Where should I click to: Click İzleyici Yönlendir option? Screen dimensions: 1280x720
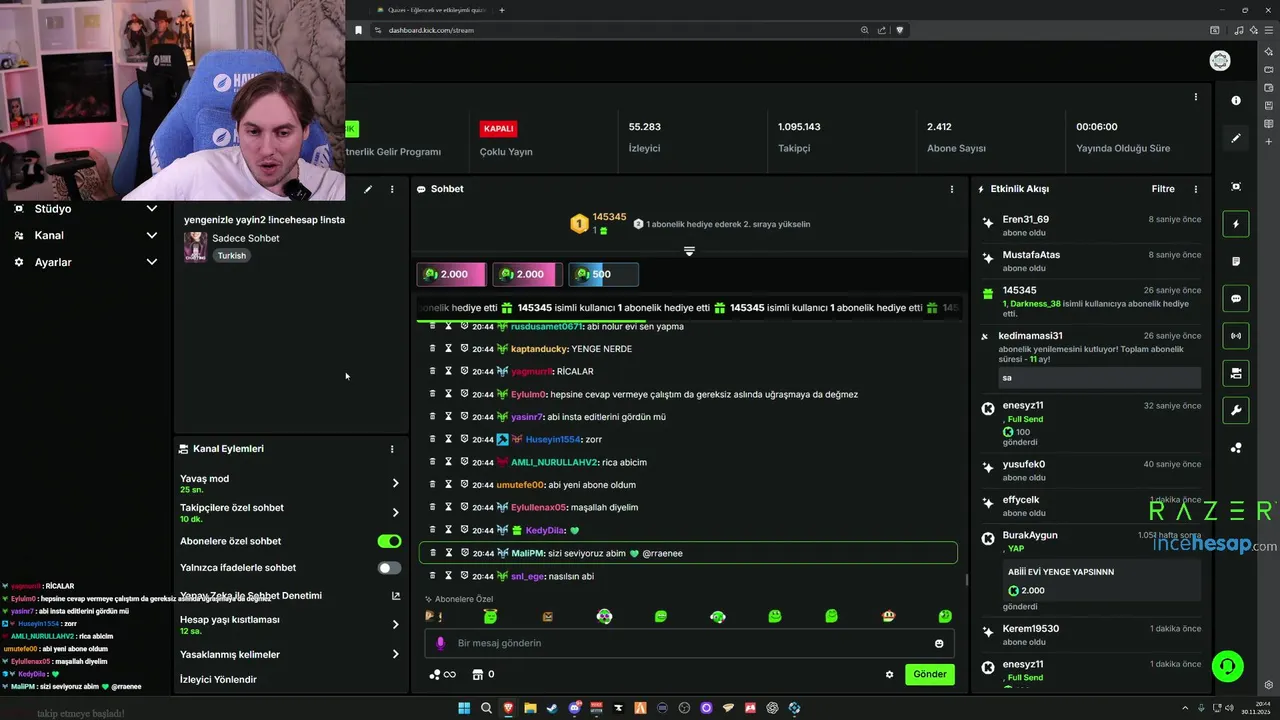(218, 679)
